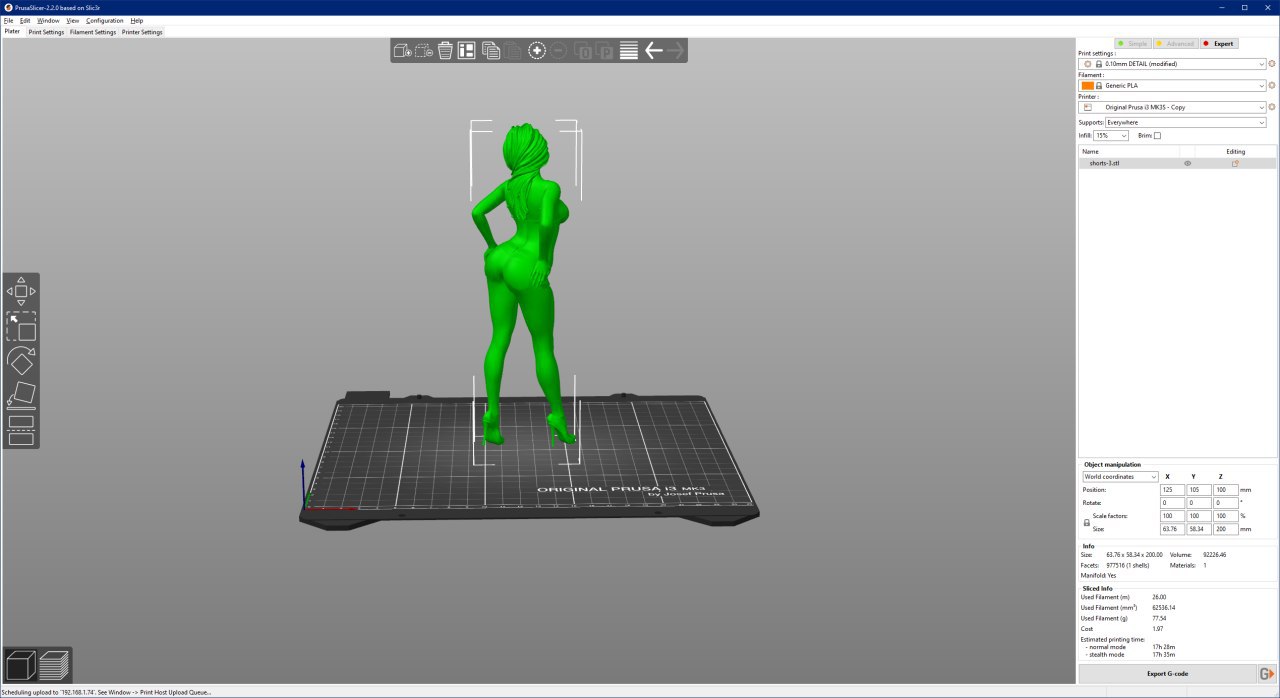Add an instance with the plus circle
1280x698 pixels.
tap(537, 50)
